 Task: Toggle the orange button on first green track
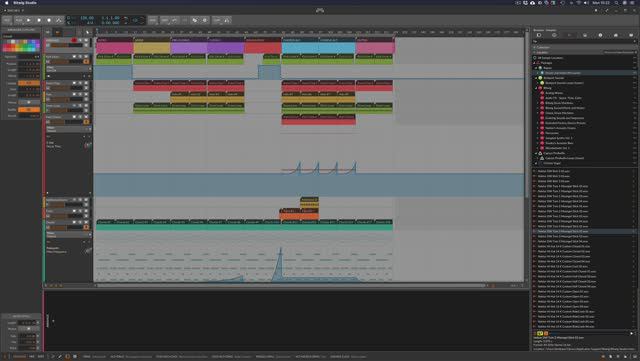(86, 62)
